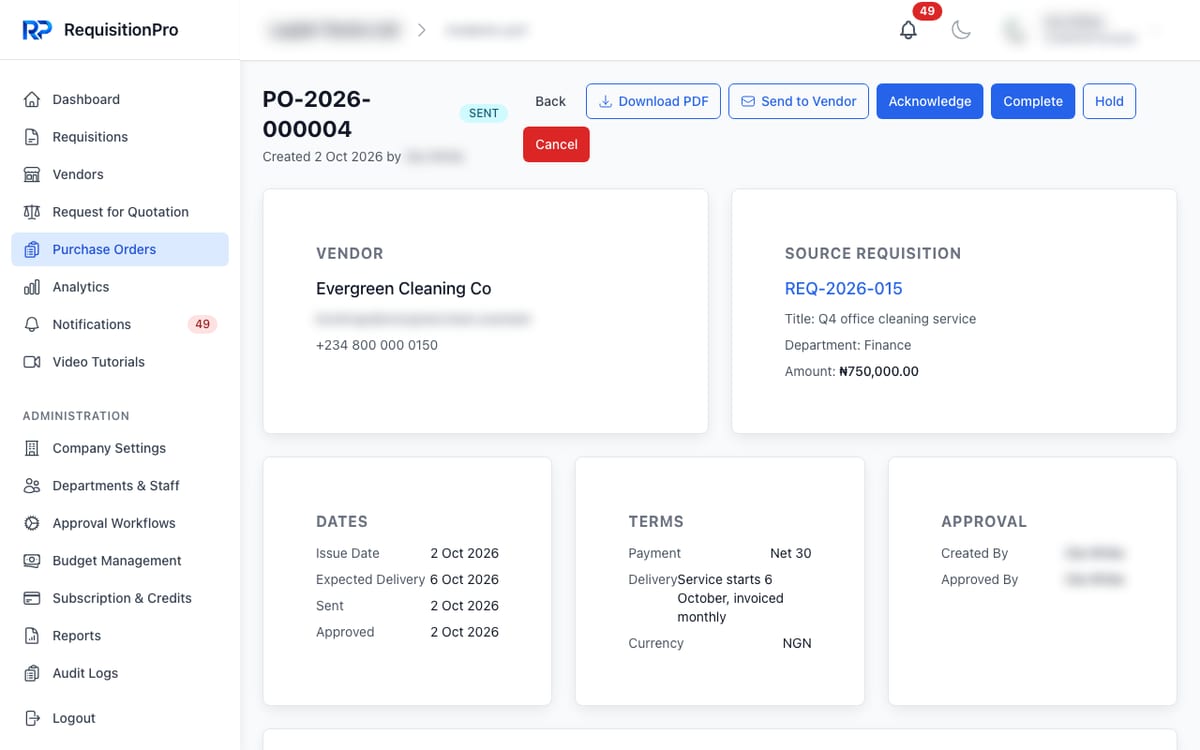Click the Departments & Staff people icon
This screenshot has width=1200, height=750.
[32, 486]
